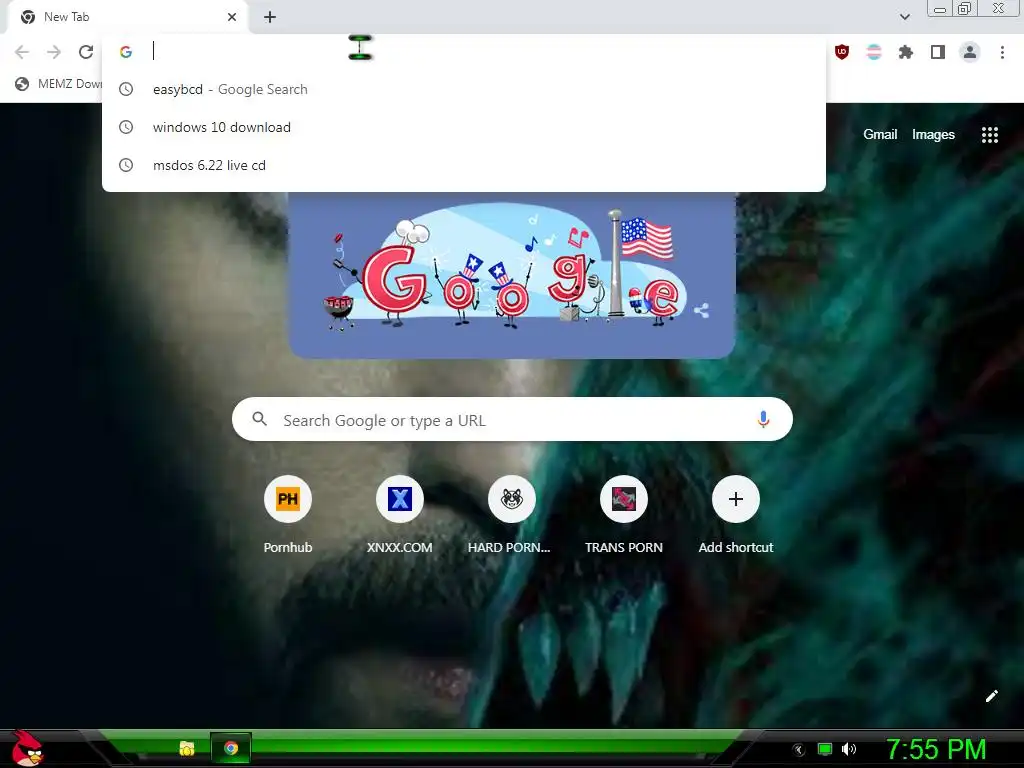
Task: Customize this page with the pencil icon
Action: click(991, 696)
